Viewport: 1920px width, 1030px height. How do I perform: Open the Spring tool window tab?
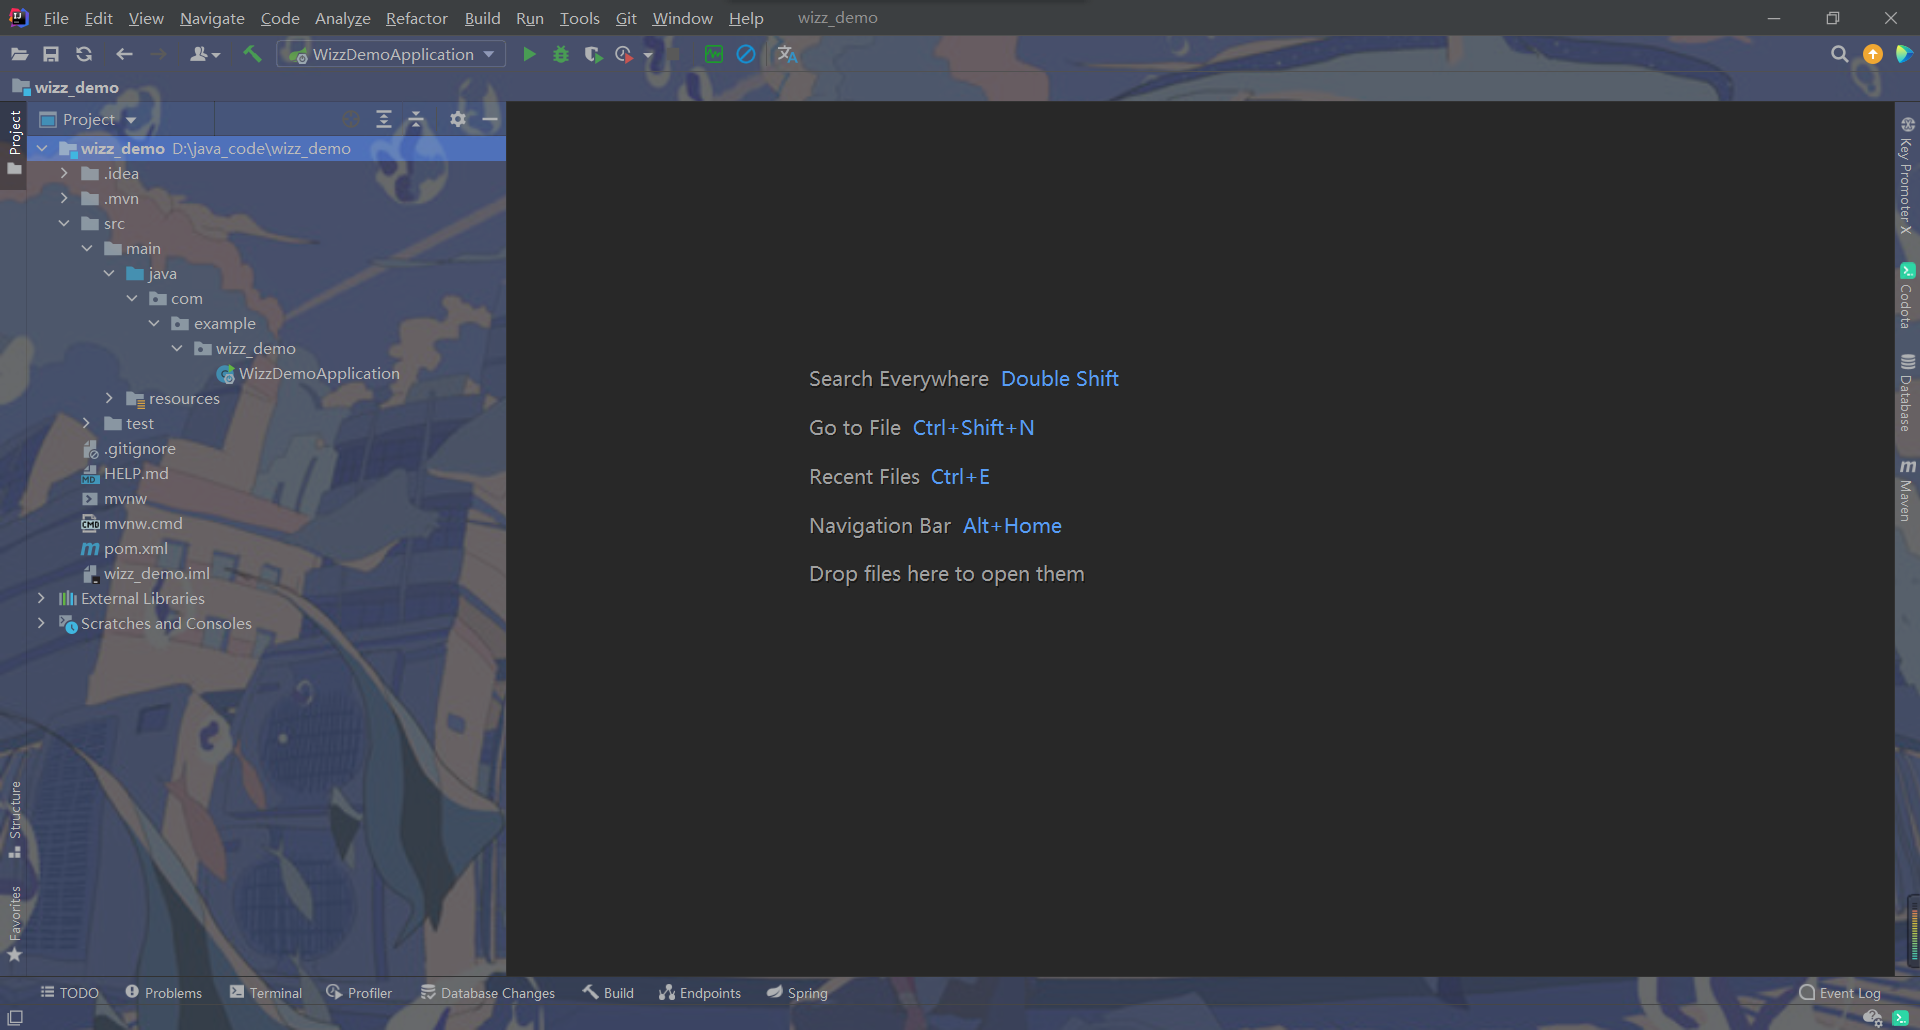[798, 993]
